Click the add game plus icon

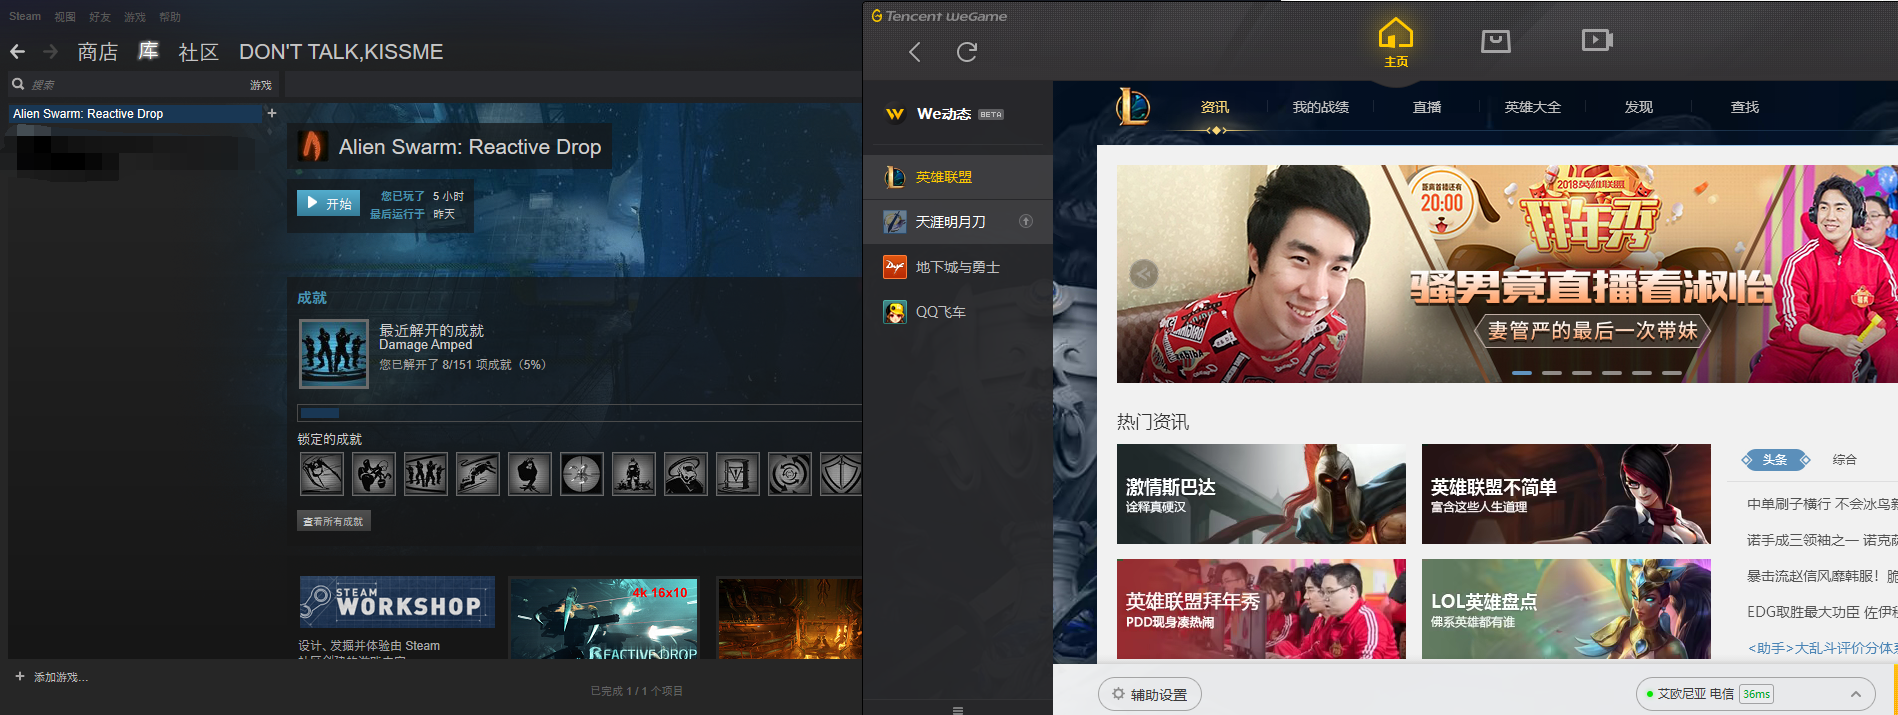19,677
